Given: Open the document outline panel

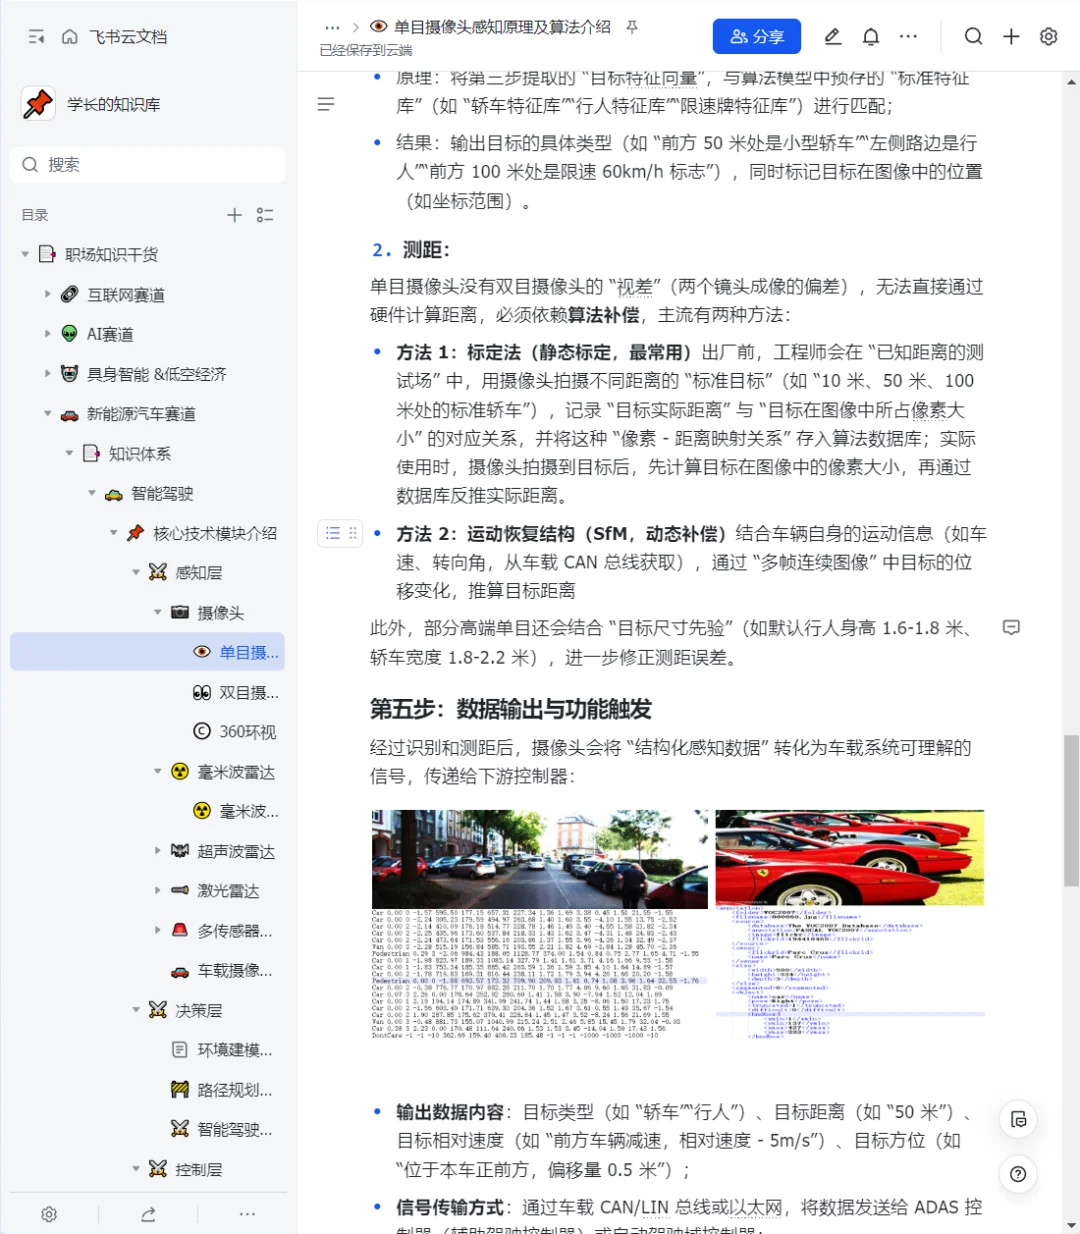Looking at the screenshot, I should pyautogui.click(x=325, y=104).
